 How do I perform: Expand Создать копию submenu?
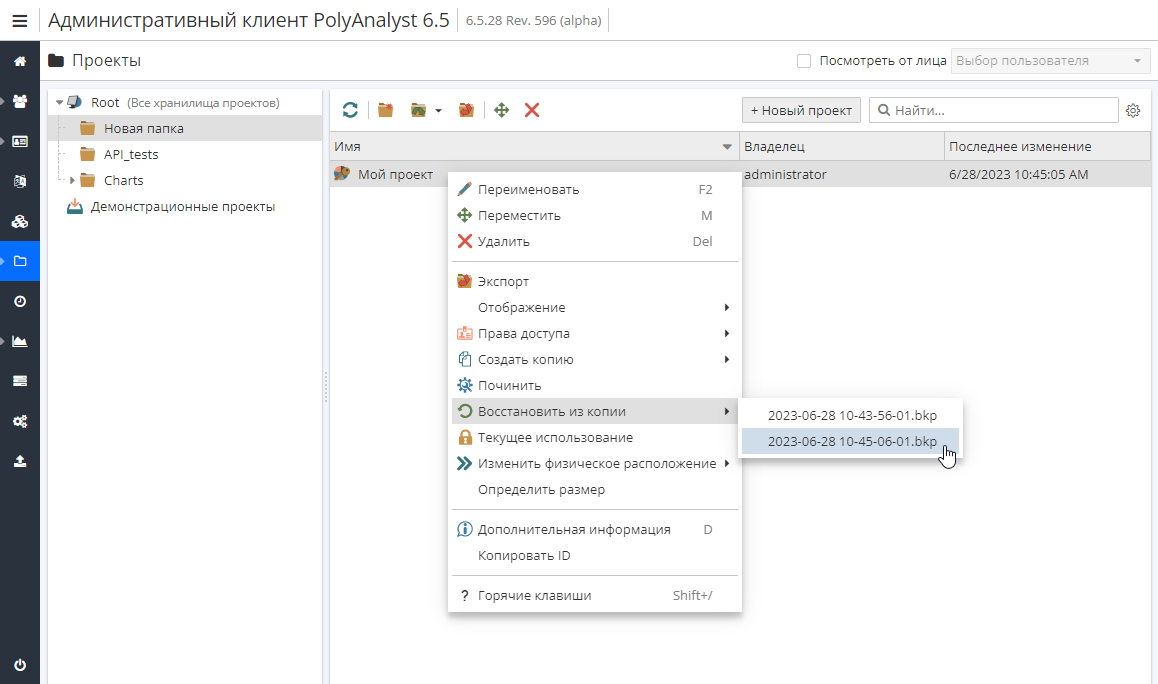click(727, 359)
